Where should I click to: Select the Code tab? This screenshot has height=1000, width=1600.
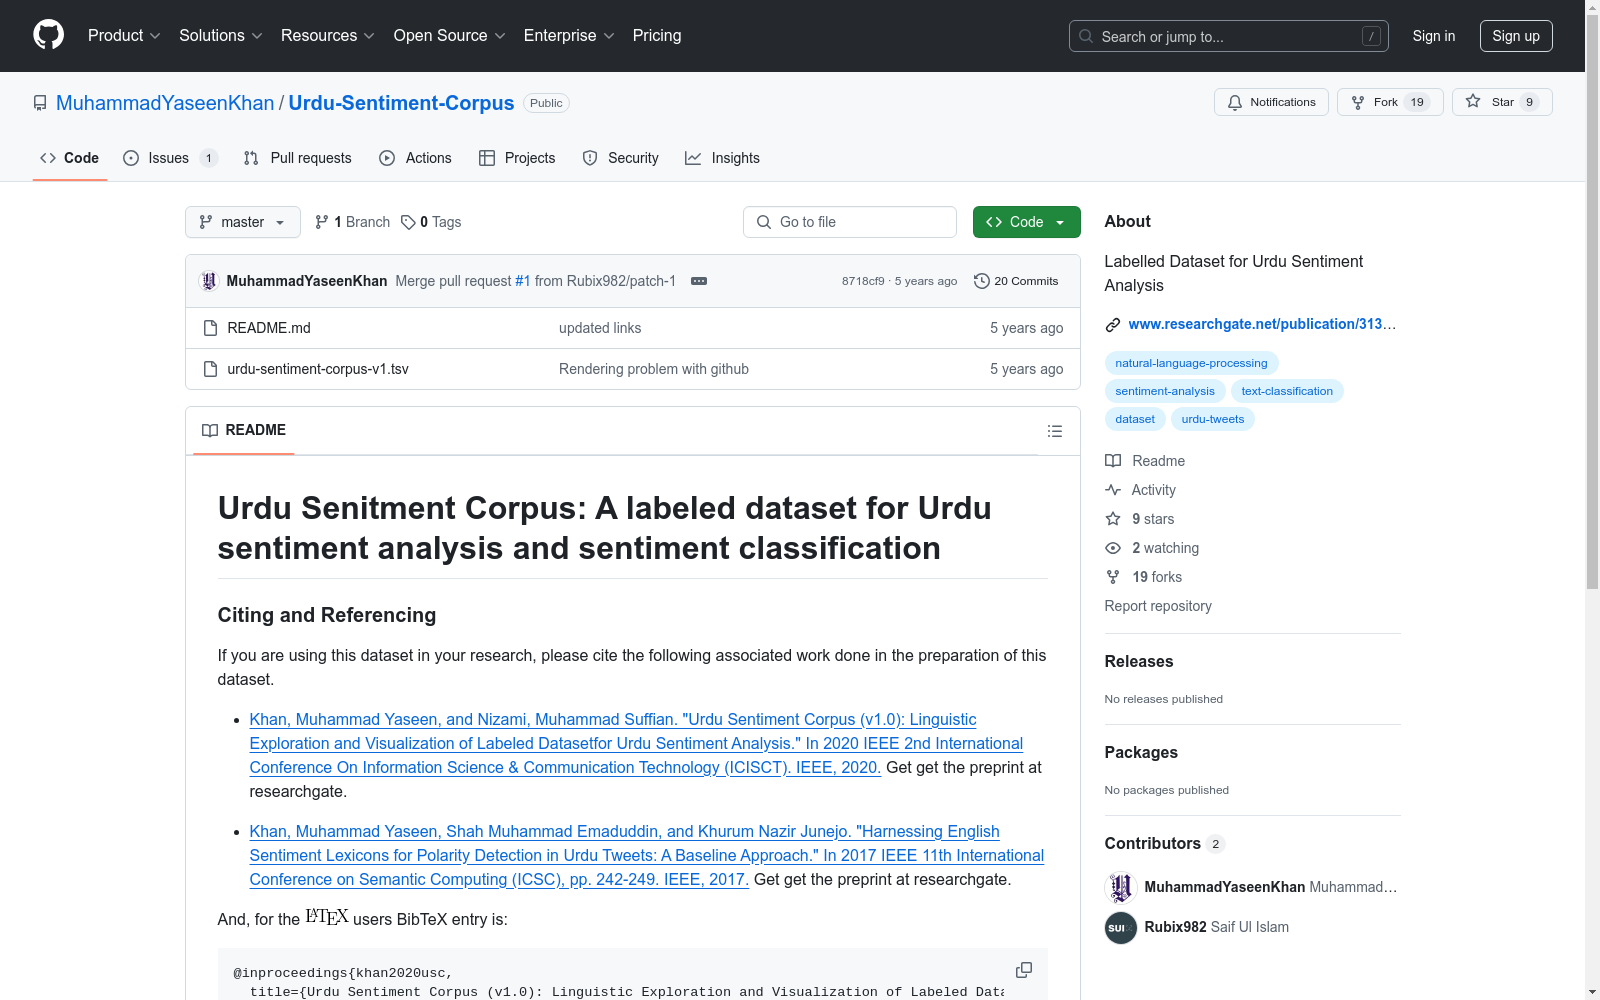coord(70,158)
